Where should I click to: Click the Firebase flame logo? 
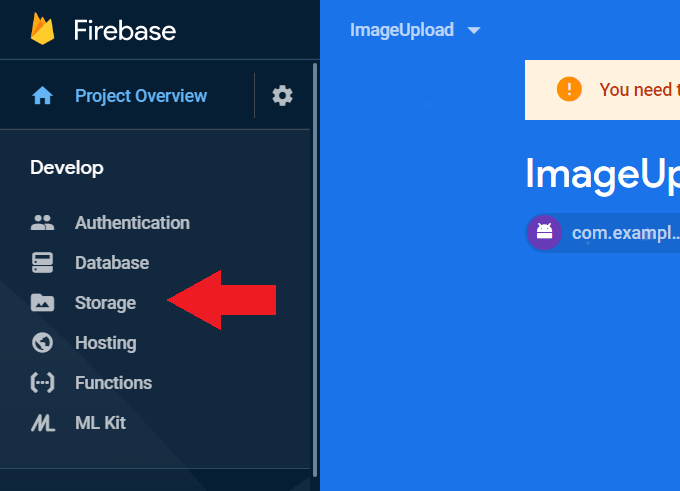42,29
